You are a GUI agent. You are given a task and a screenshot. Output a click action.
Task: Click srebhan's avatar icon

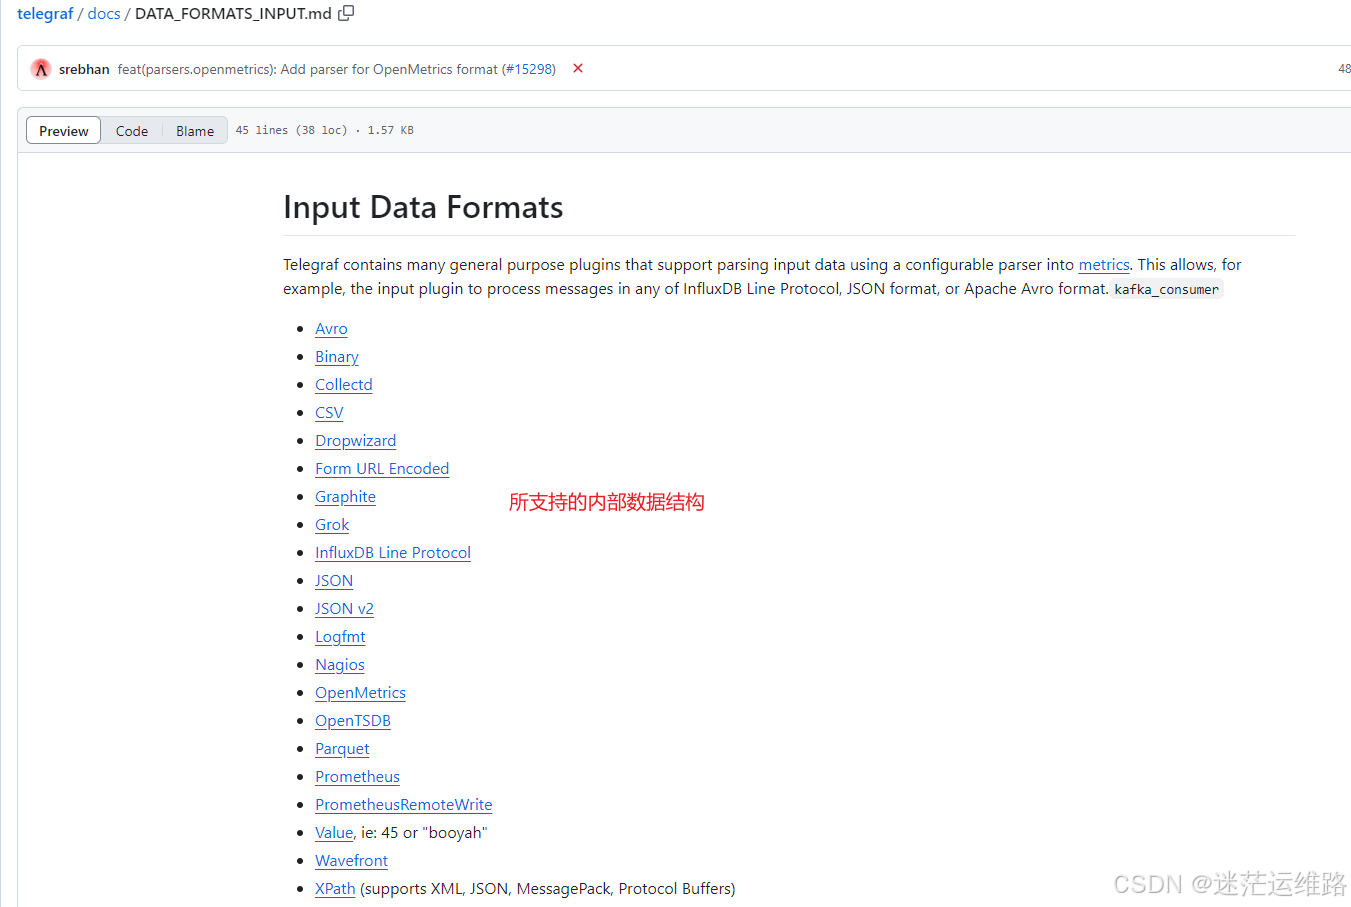(x=41, y=69)
